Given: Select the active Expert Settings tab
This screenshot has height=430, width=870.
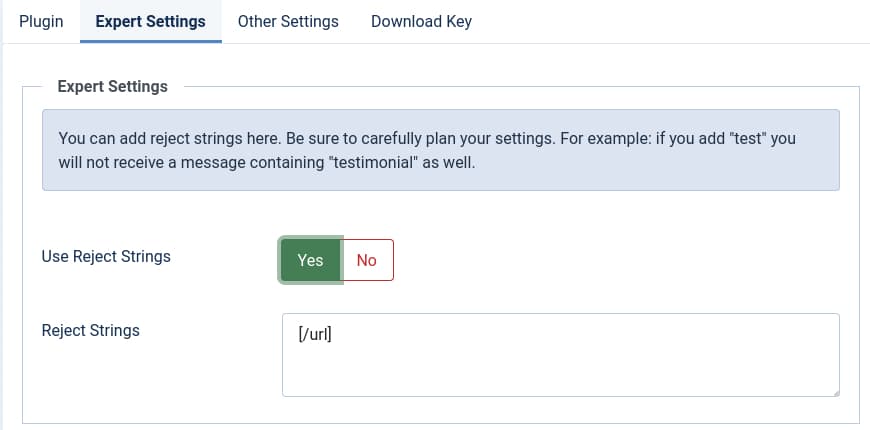Looking at the screenshot, I should pos(150,21).
